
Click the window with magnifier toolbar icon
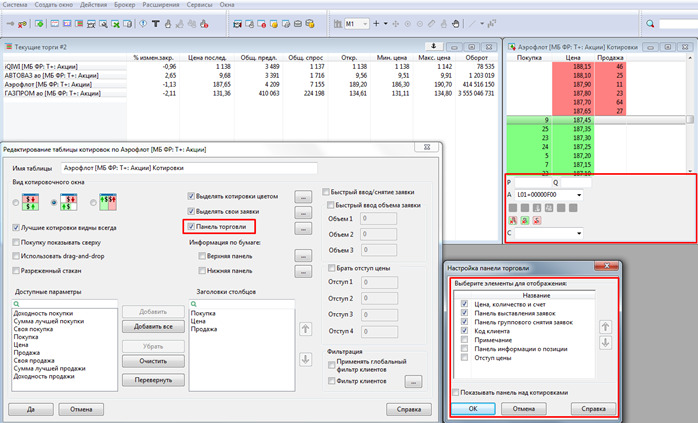[103, 24]
